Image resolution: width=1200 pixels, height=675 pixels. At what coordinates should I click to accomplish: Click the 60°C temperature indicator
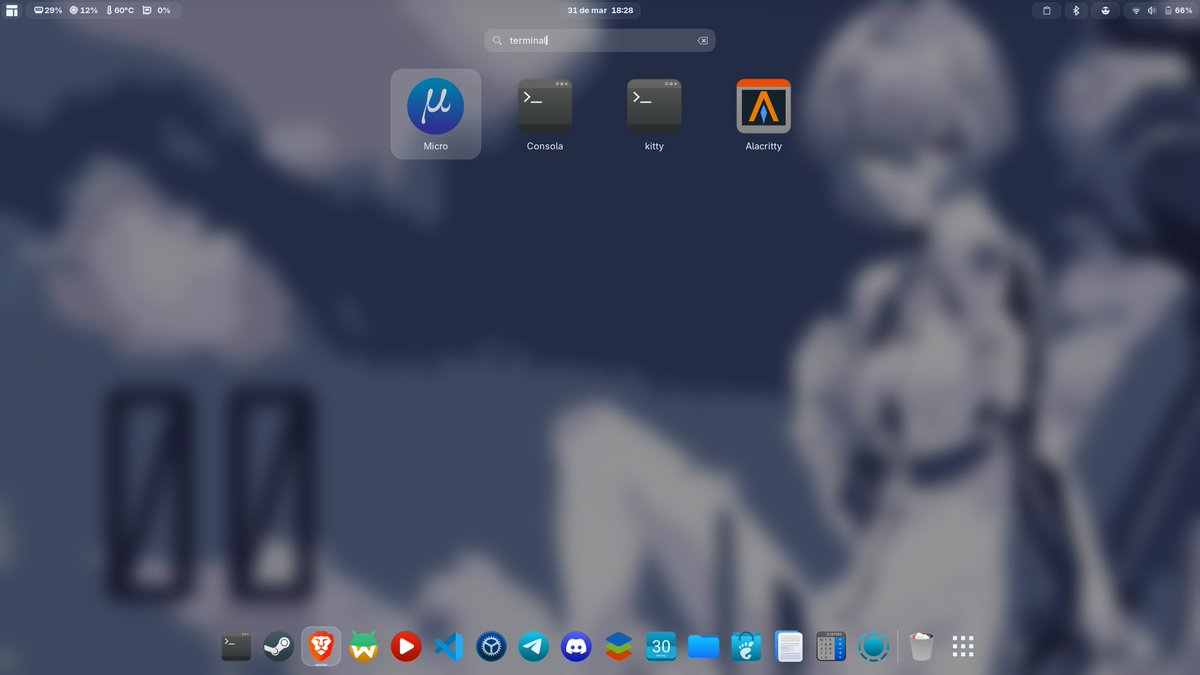[121, 10]
